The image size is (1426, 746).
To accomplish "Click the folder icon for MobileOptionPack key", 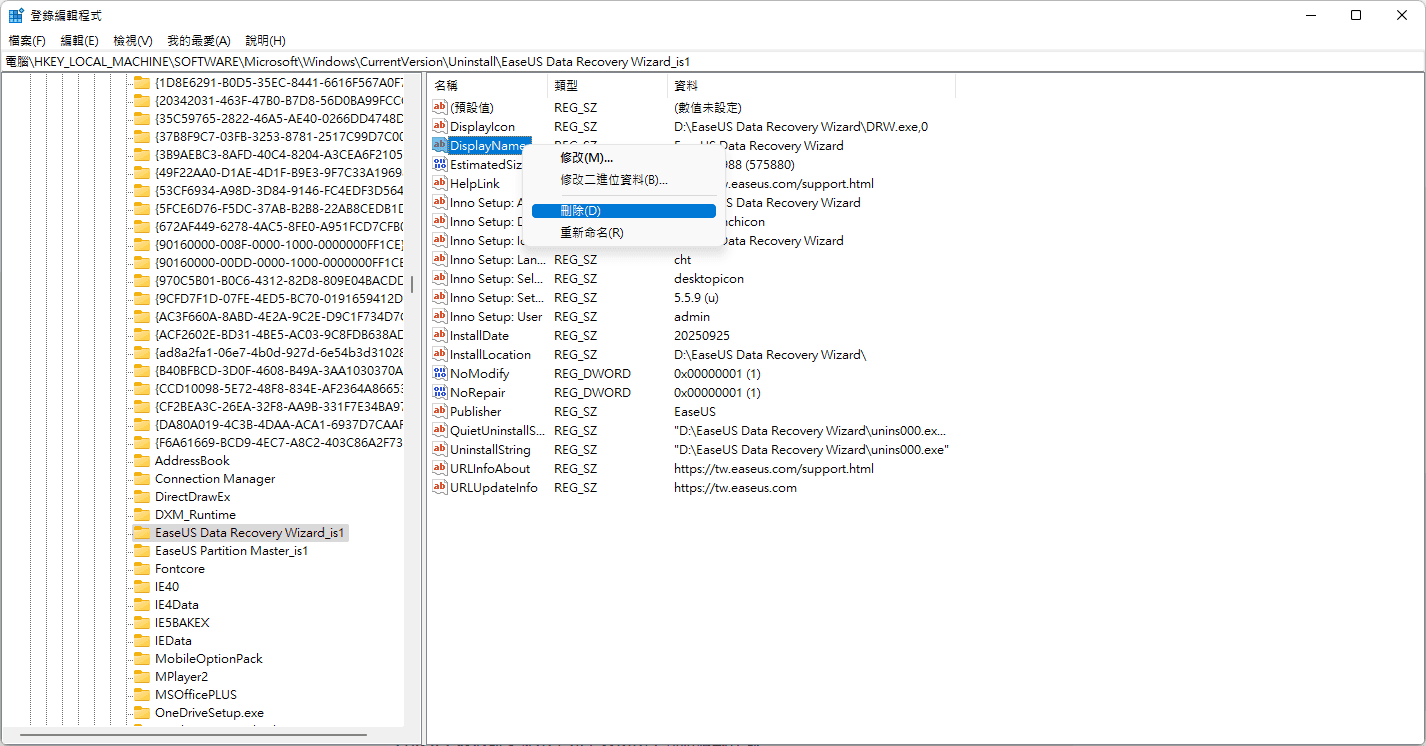I will 142,659.
